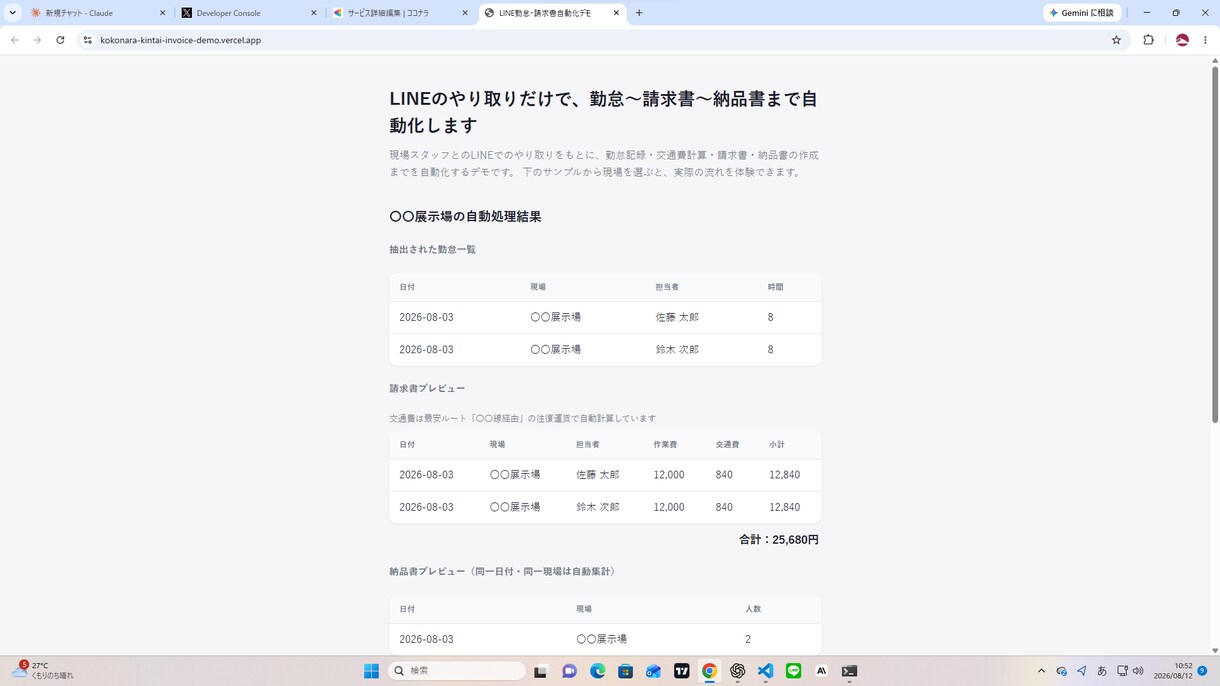
Task: Click 佐藤 太郎 in the attendance table
Action: tap(677, 317)
